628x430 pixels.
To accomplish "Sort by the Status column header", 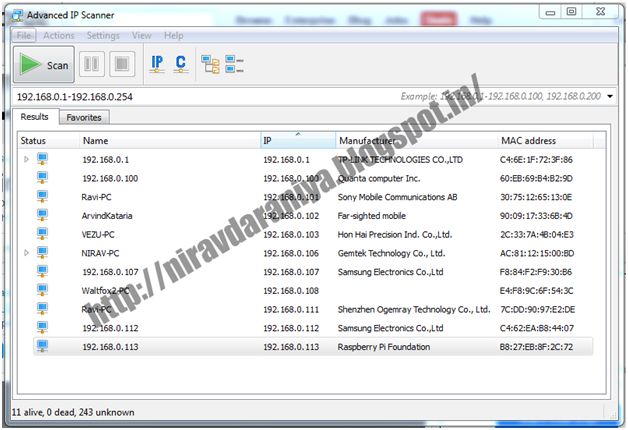I will point(49,141).
